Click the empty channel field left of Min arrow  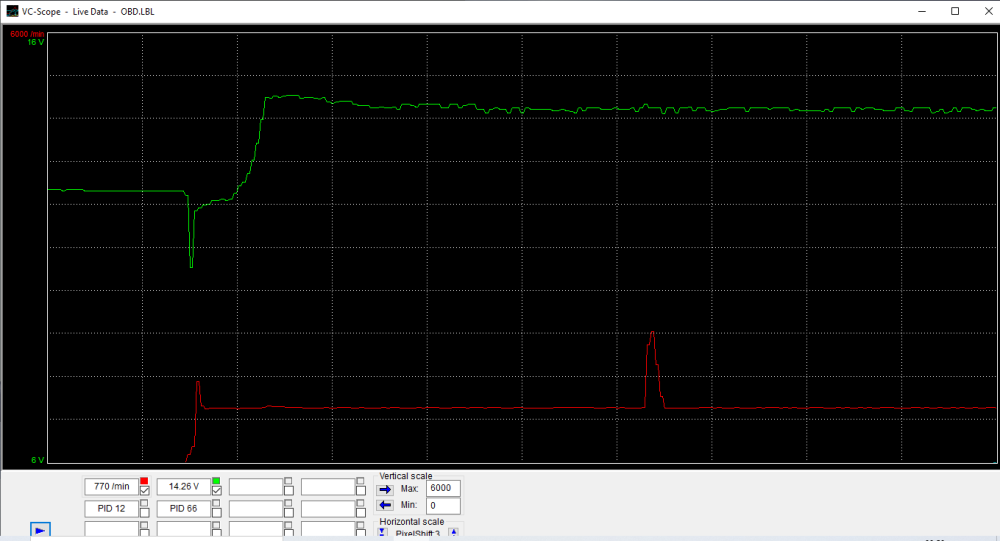point(328,508)
